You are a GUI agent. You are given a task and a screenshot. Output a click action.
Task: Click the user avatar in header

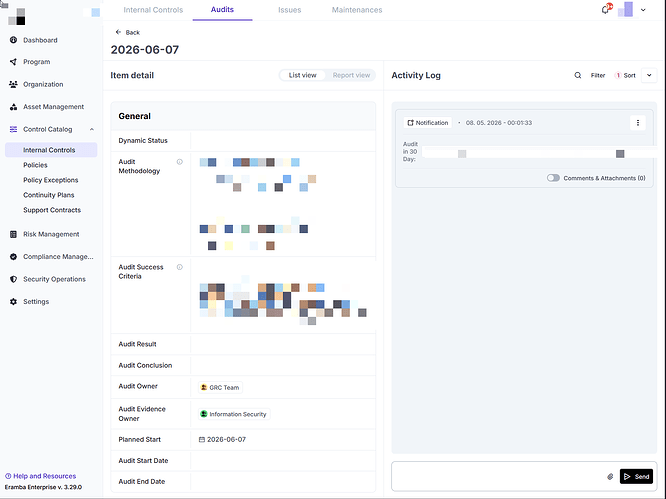point(626,9)
